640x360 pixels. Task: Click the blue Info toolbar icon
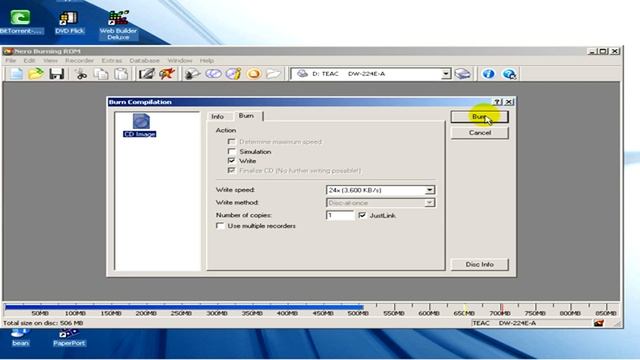[x=488, y=74]
